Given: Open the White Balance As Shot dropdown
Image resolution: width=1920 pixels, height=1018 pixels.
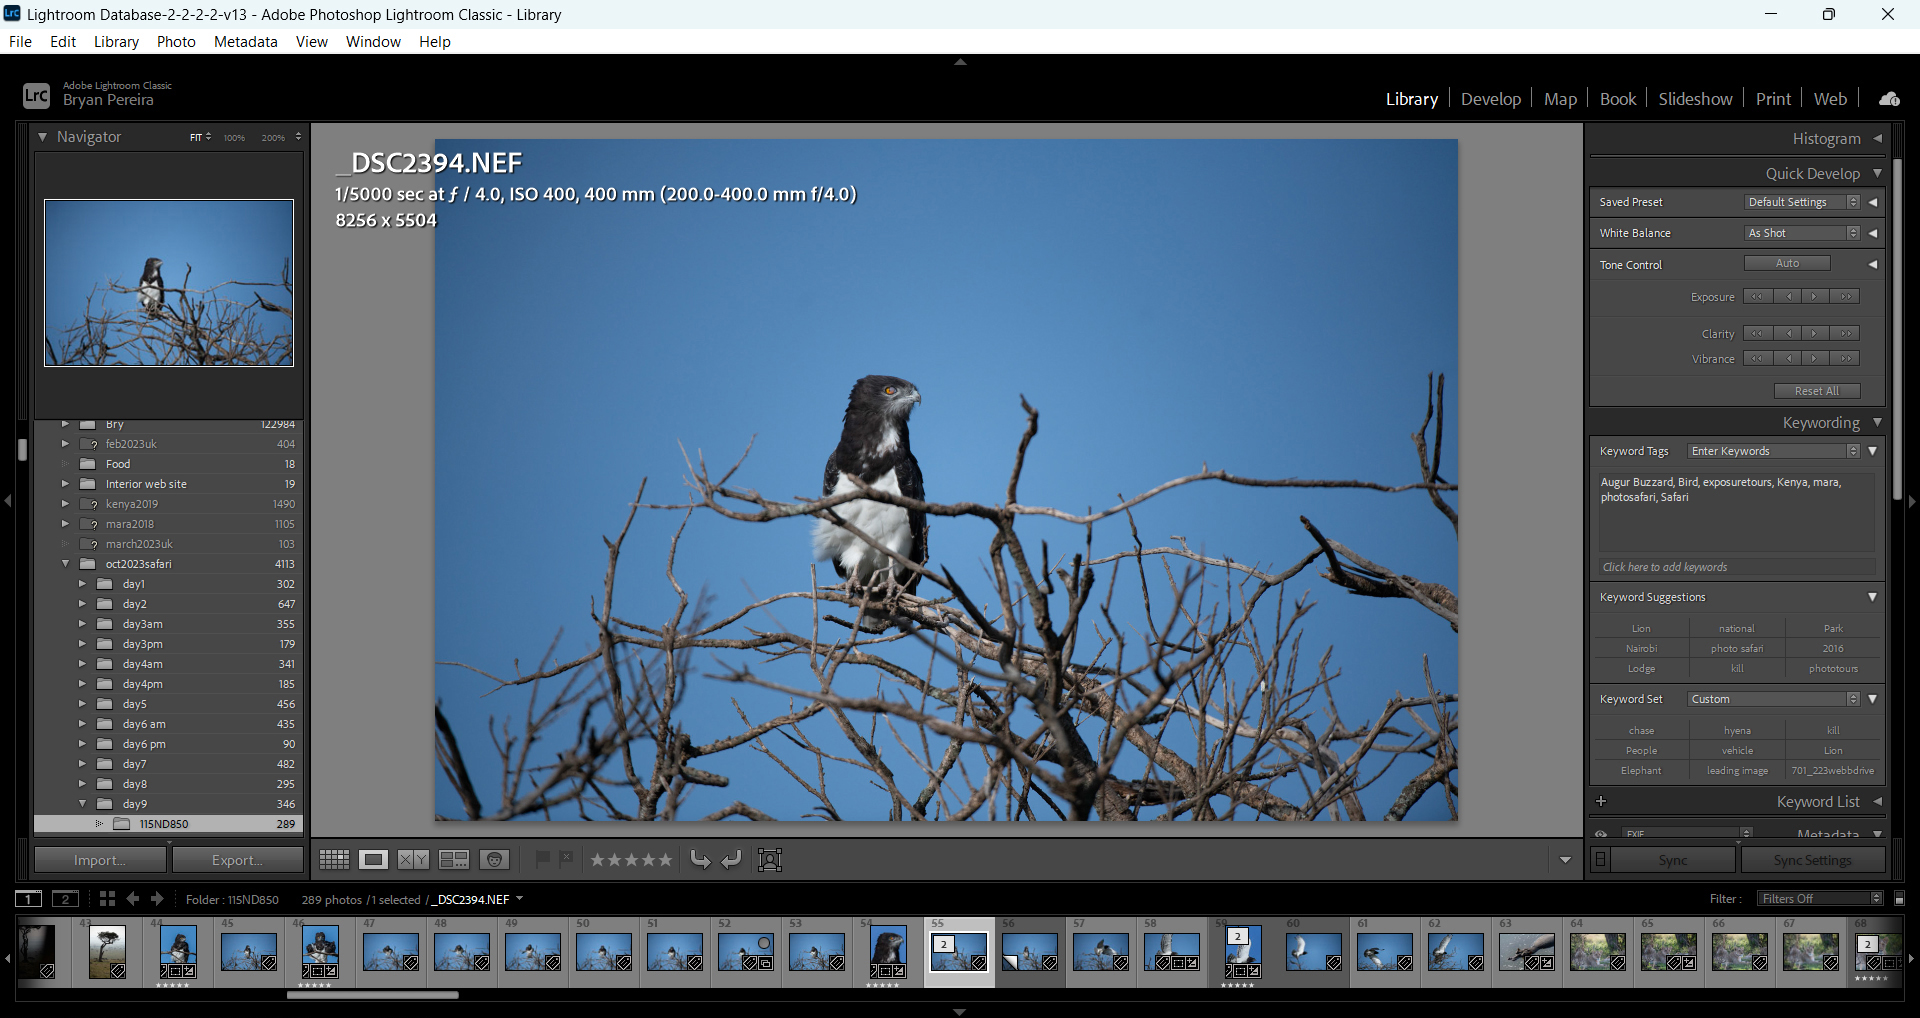Looking at the screenshot, I should (x=1802, y=233).
